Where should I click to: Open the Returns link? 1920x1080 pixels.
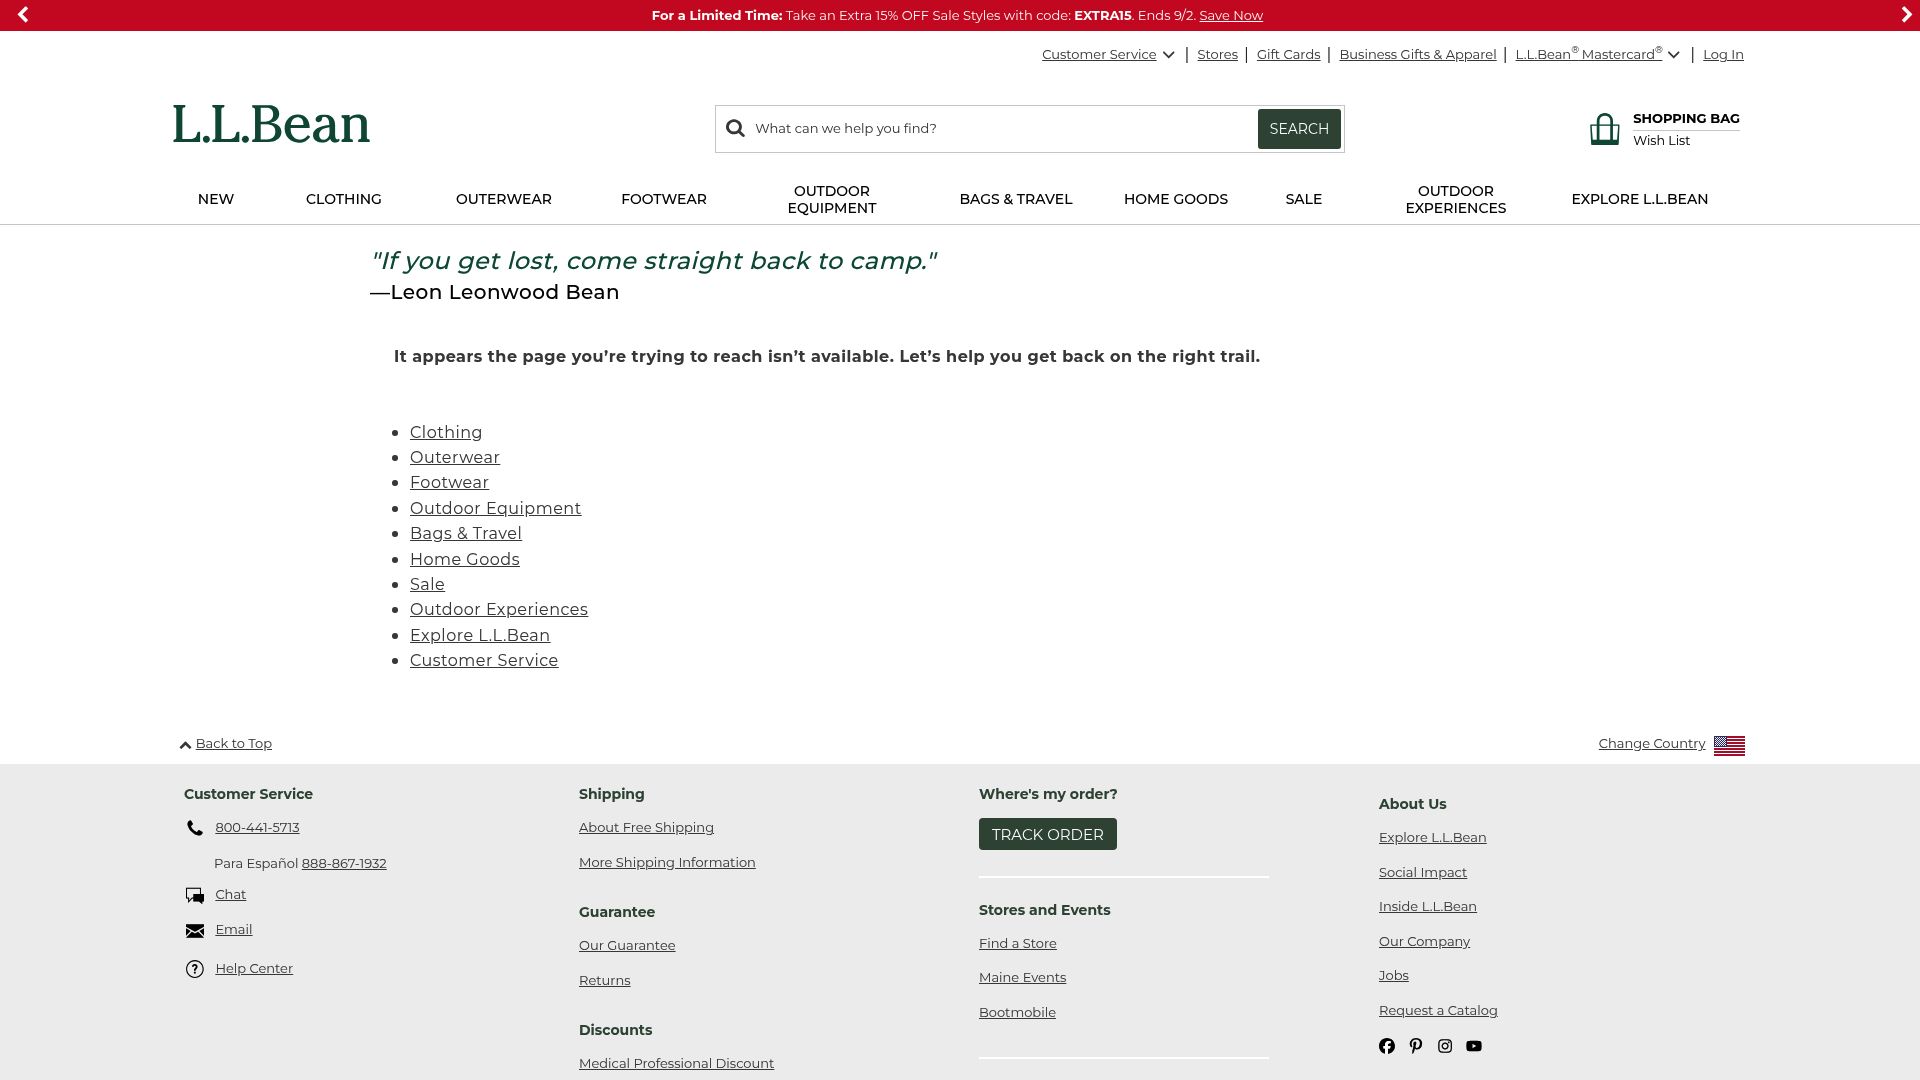coord(604,981)
